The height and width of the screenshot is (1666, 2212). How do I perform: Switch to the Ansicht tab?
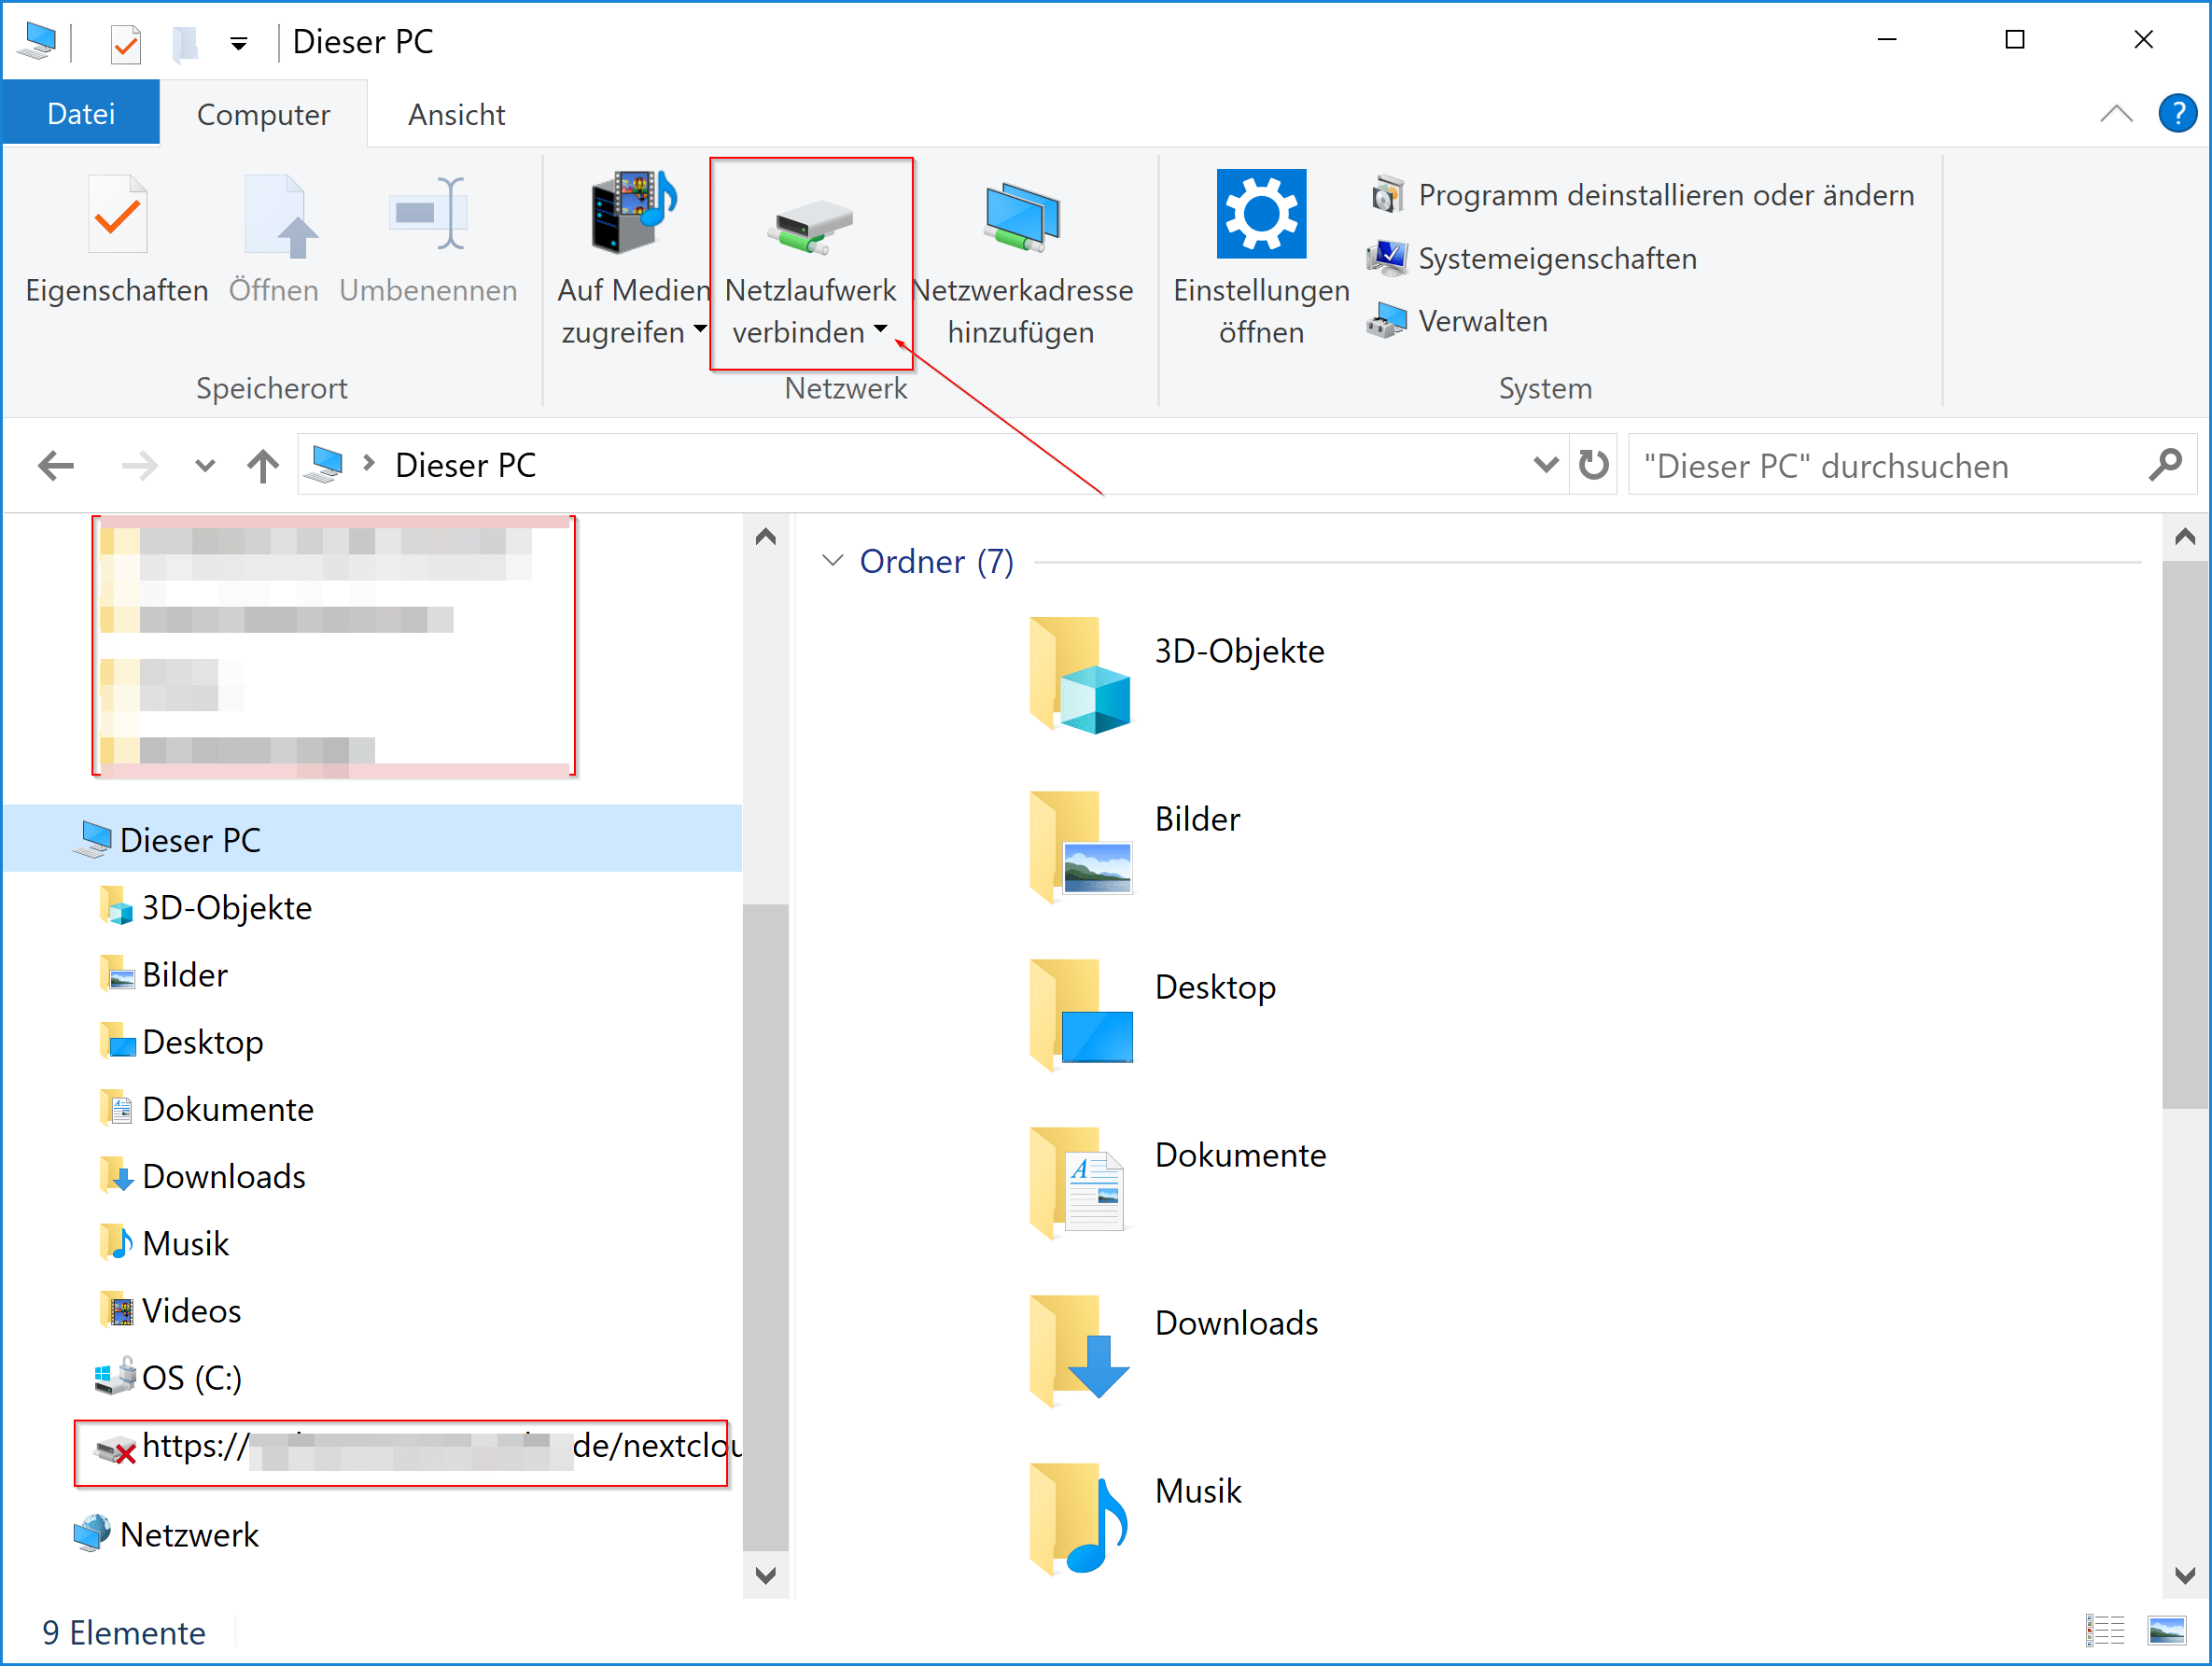455,113
